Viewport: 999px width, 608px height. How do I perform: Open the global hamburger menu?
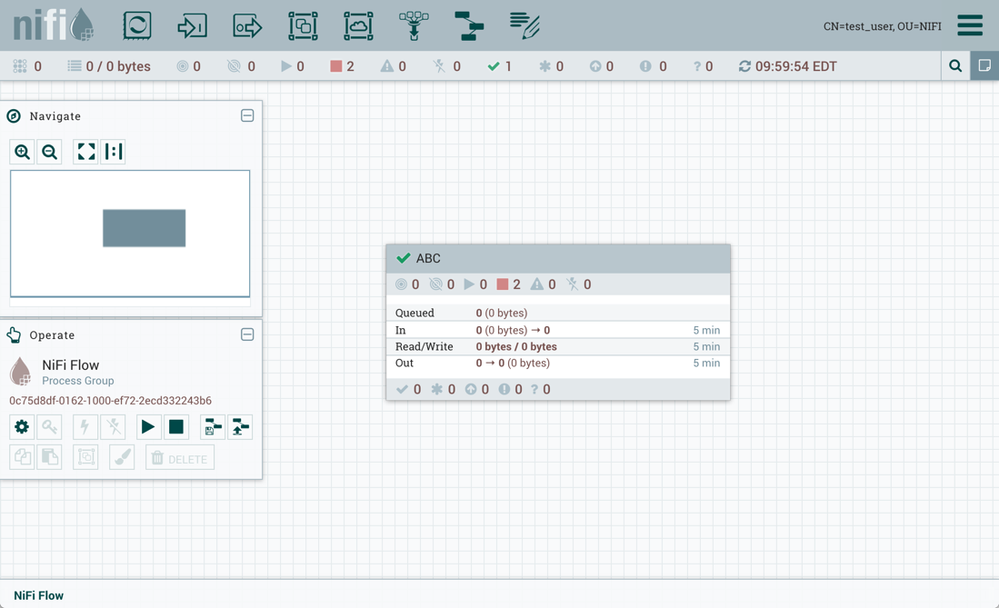(x=969, y=25)
